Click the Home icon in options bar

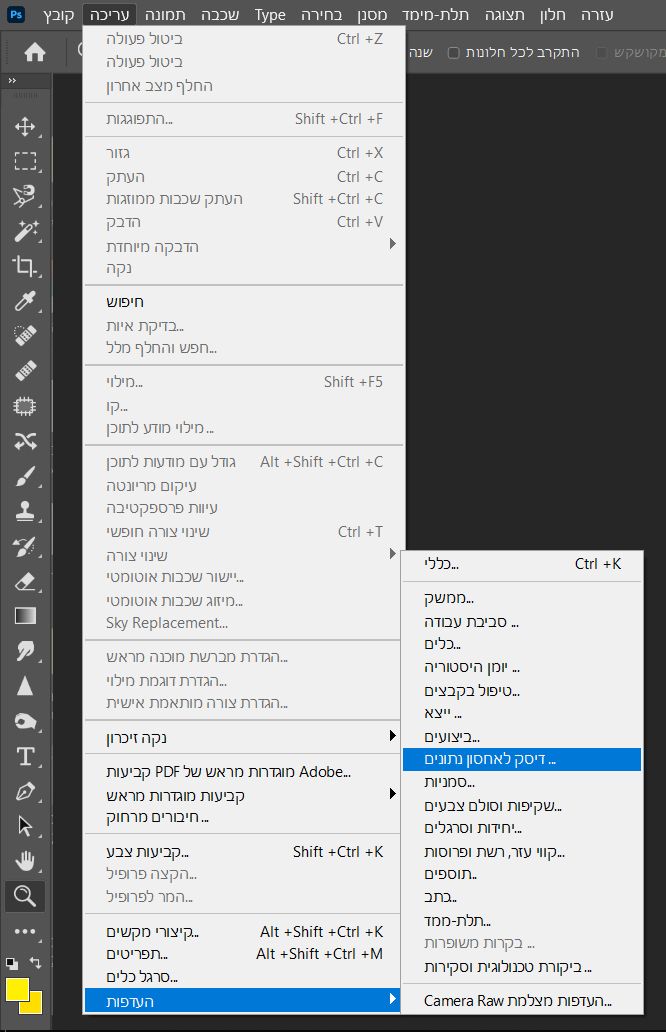[x=35, y=53]
